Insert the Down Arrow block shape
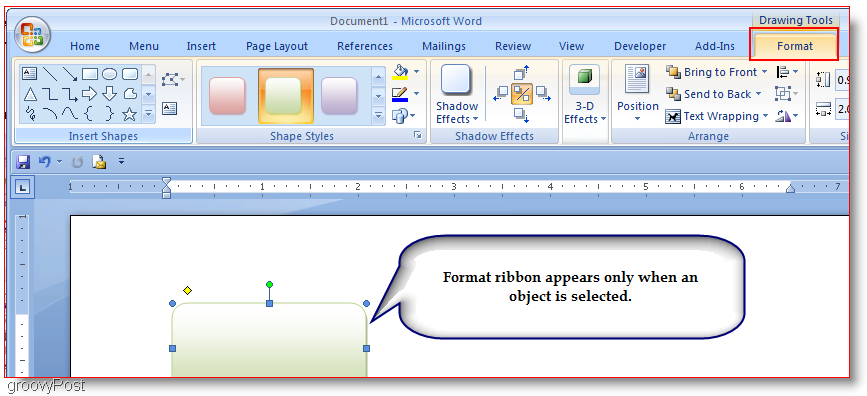 [x=109, y=94]
